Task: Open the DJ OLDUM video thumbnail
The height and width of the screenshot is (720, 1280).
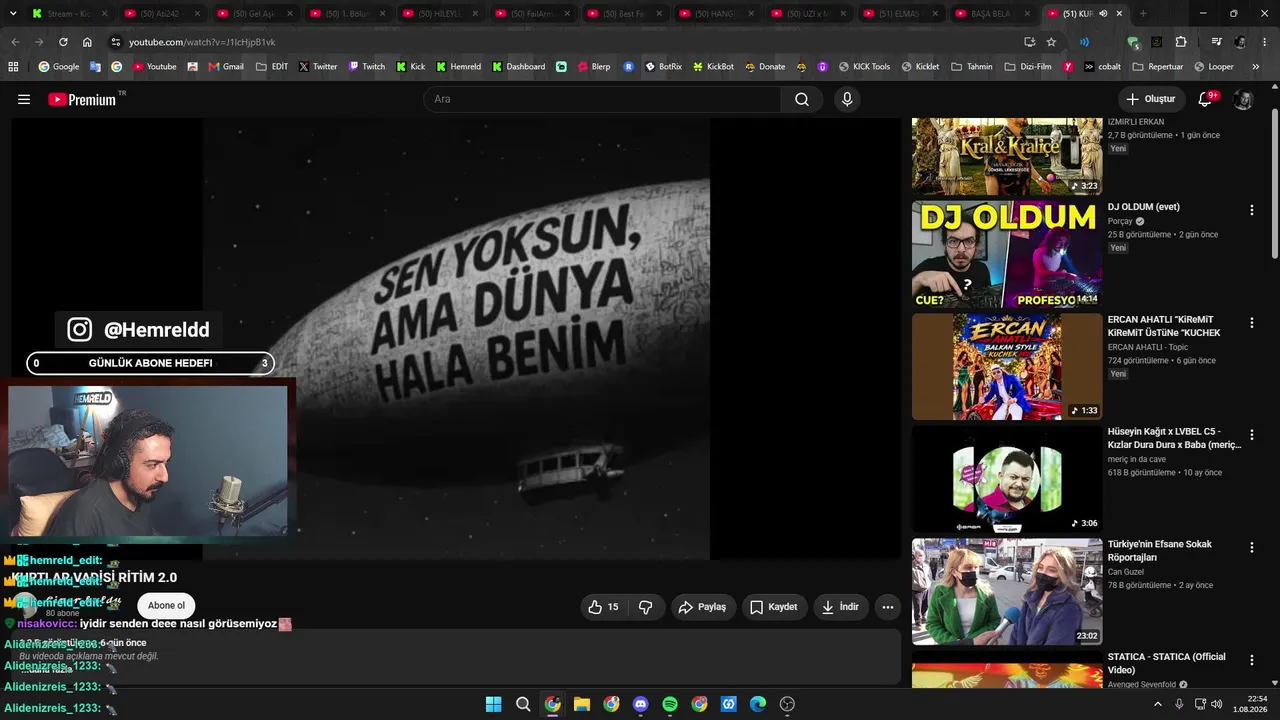Action: [x=1007, y=254]
